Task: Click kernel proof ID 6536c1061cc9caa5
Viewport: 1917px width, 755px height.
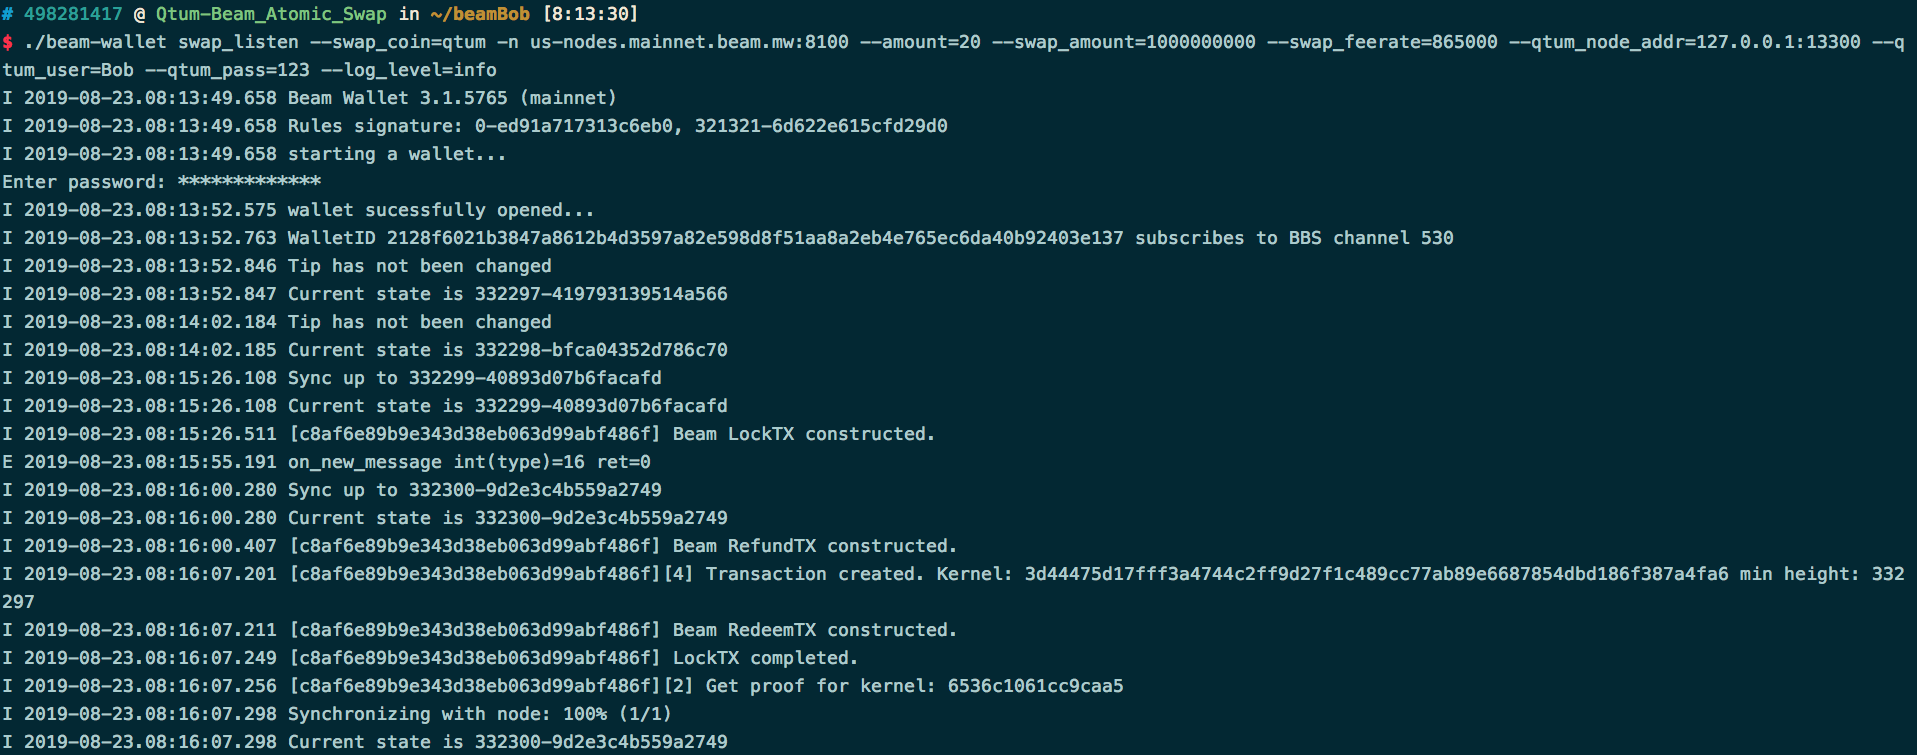Action: [x=1035, y=686]
